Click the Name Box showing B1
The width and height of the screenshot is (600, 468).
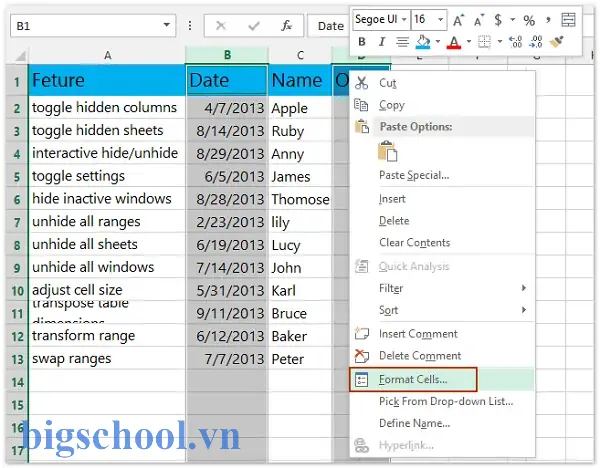coord(93,26)
